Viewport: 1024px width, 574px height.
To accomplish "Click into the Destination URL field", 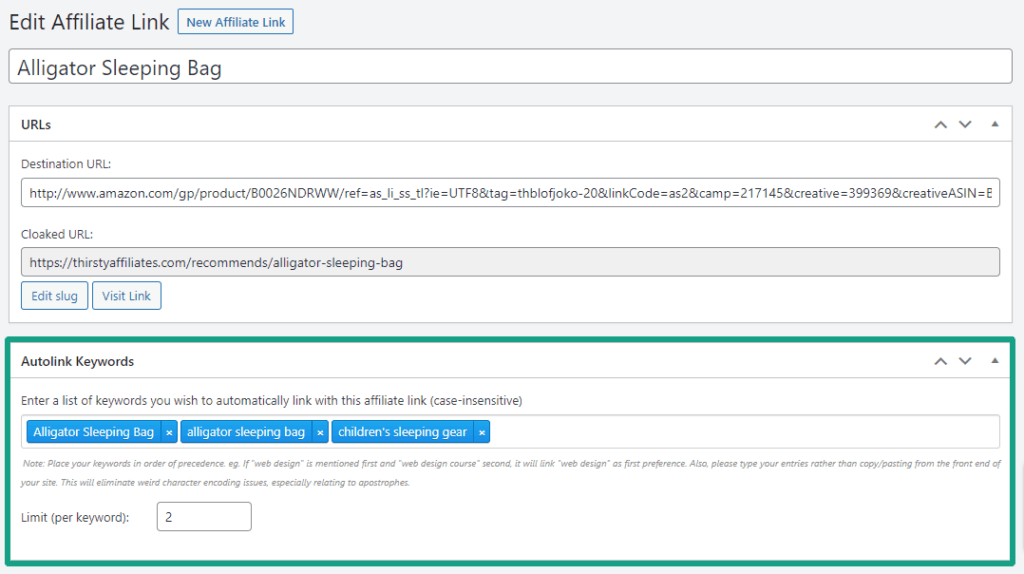I will tap(510, 193).
